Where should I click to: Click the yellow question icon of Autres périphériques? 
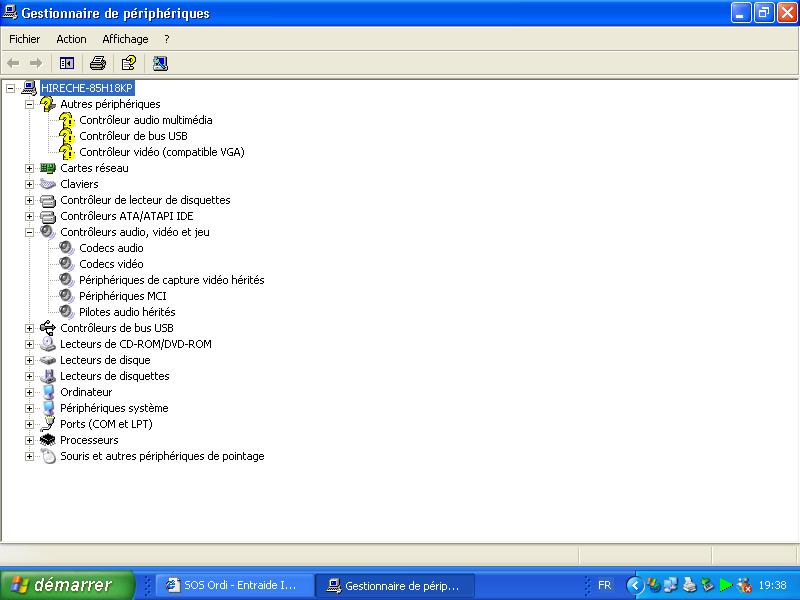(x=48, y=104)
